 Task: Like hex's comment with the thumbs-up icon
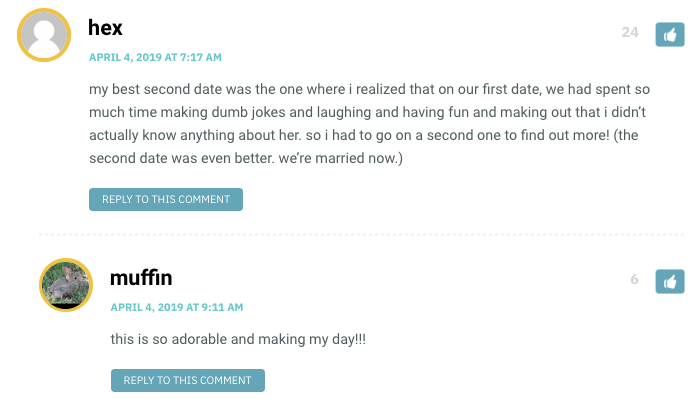(x=670, y=34)
